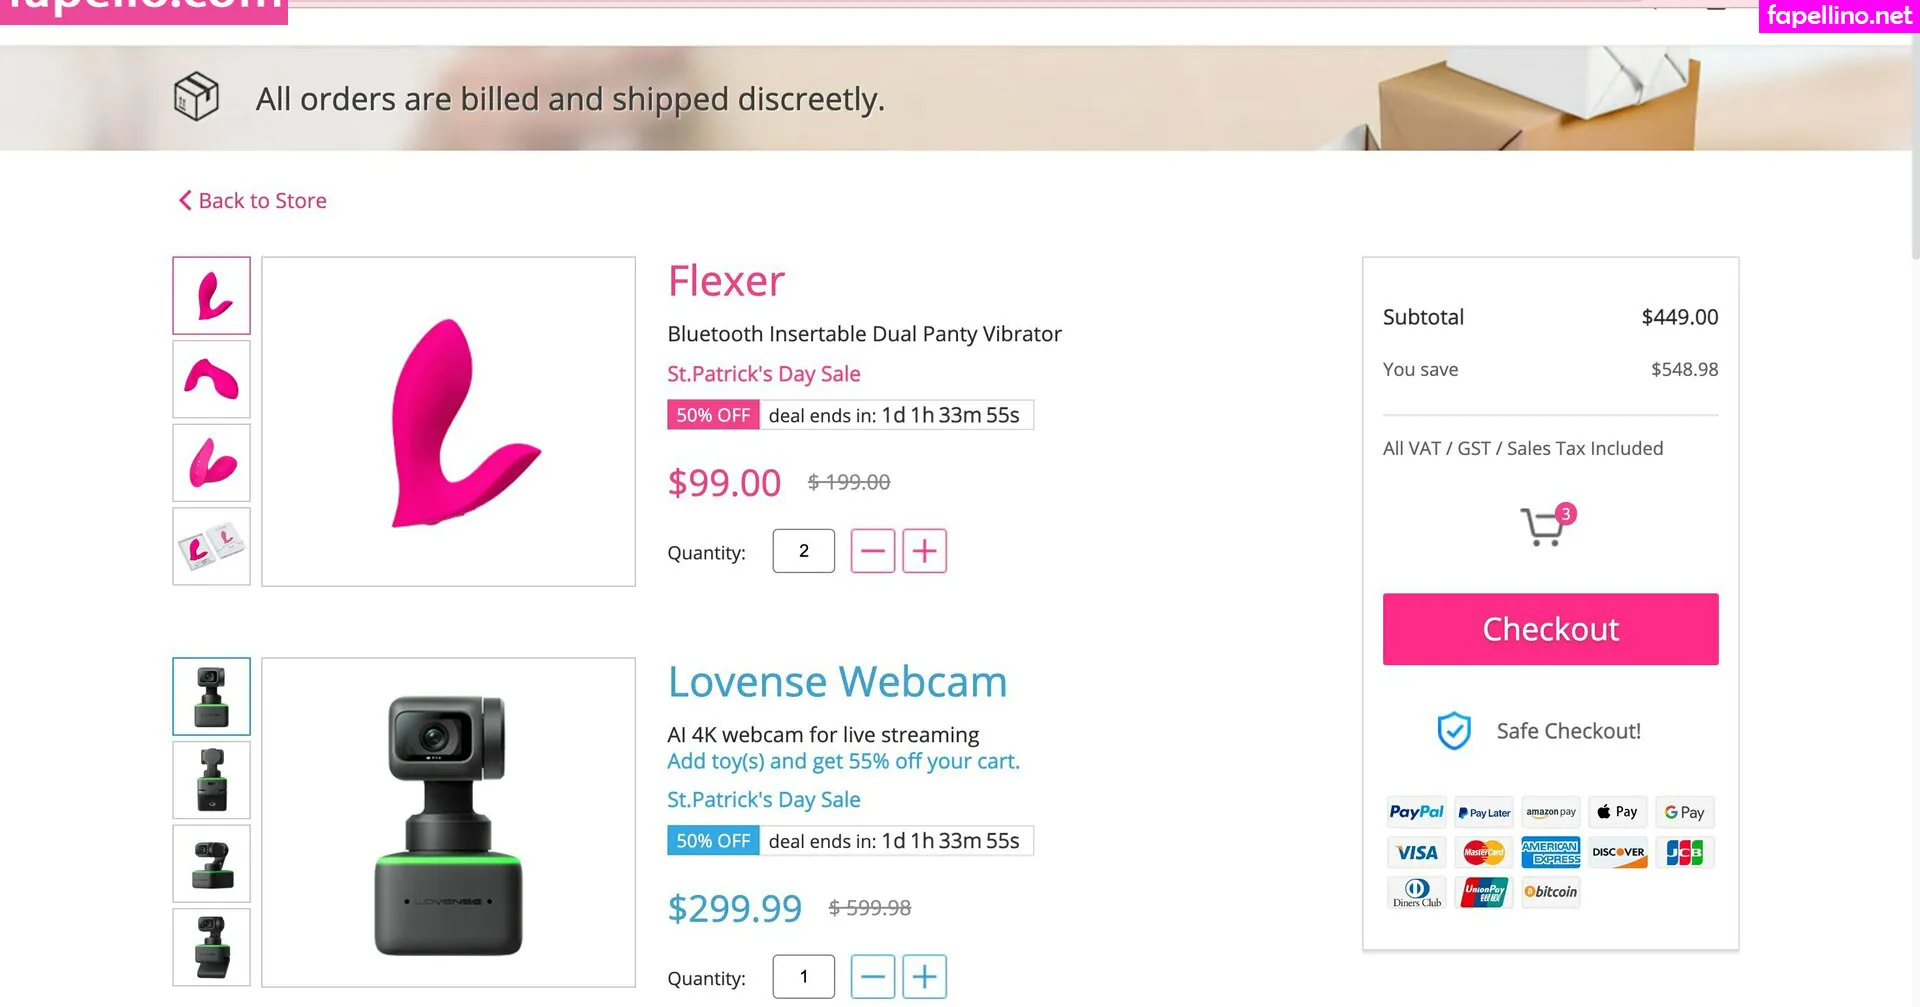Open the Lovense Webcam product title
The image size is (1920, 1007).
click(x=837, y=682)
